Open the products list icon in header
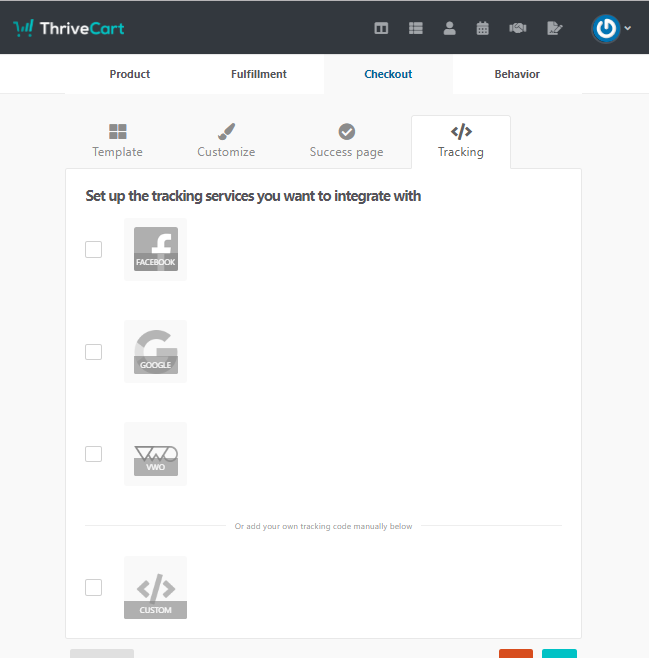Viewport: 649px width, 658px height. pyautogui.click(x=415, y=28)
